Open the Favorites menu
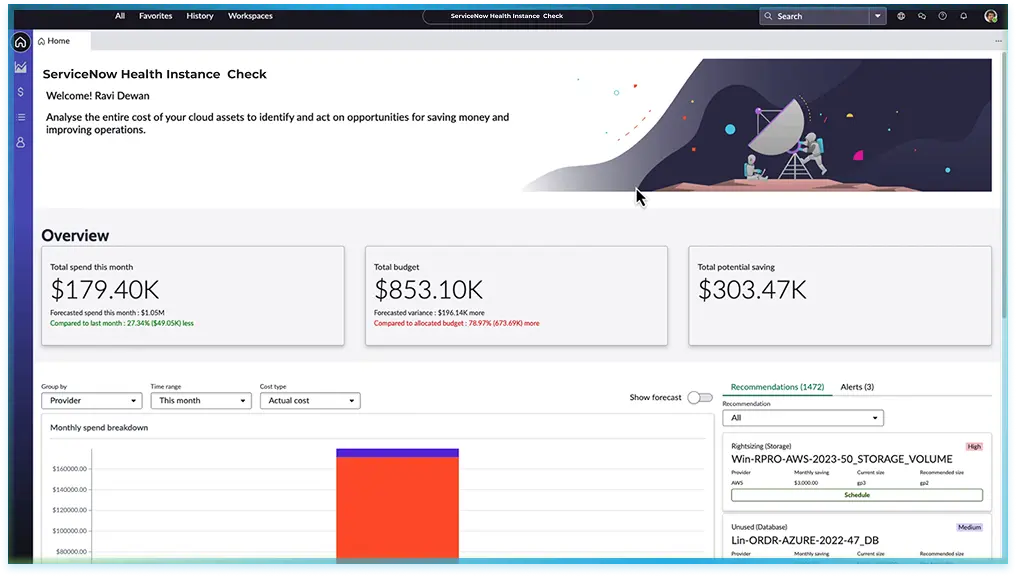This screenshot has height=576, width=1016. coord(156,16)
